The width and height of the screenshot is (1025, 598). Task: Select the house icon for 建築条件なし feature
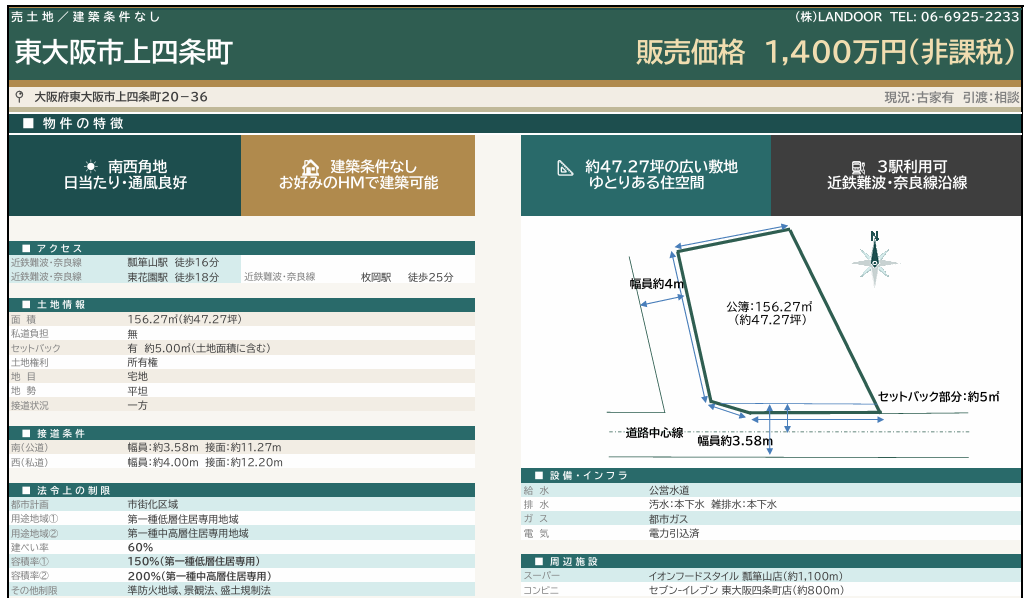coord(311,165)
